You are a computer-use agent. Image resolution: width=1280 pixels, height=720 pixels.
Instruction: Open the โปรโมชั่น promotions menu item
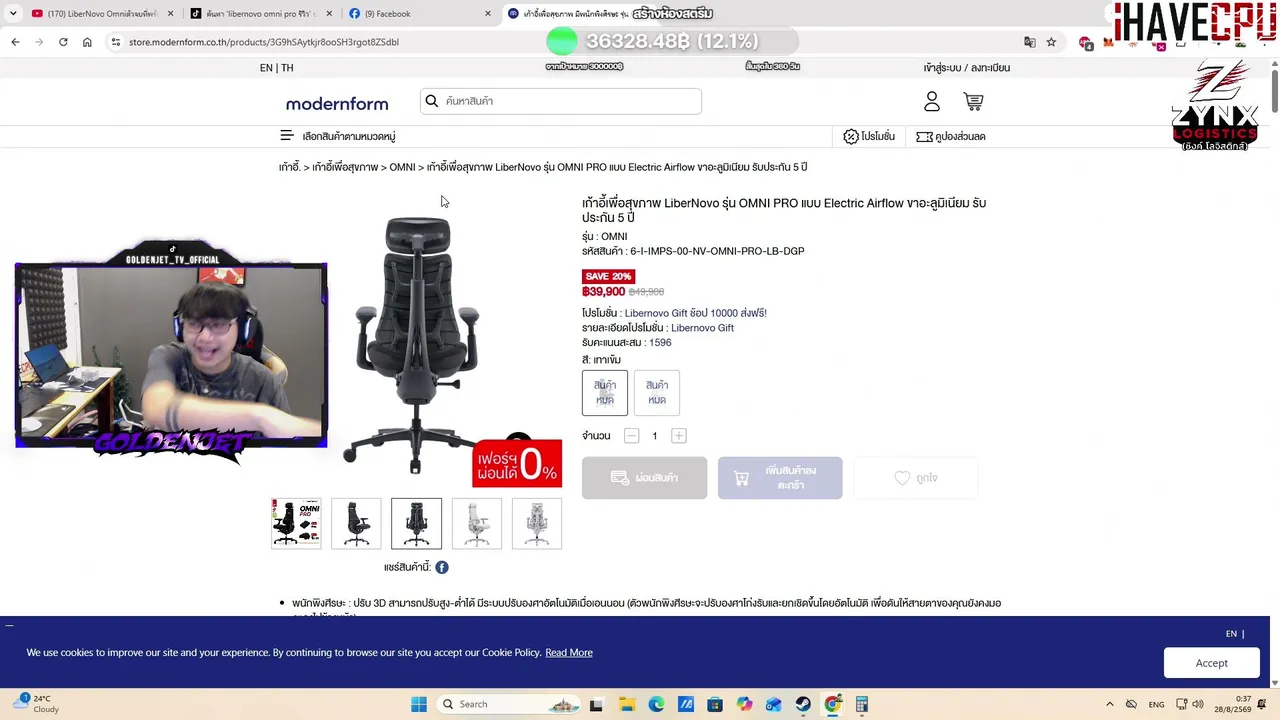coord(869,136)
